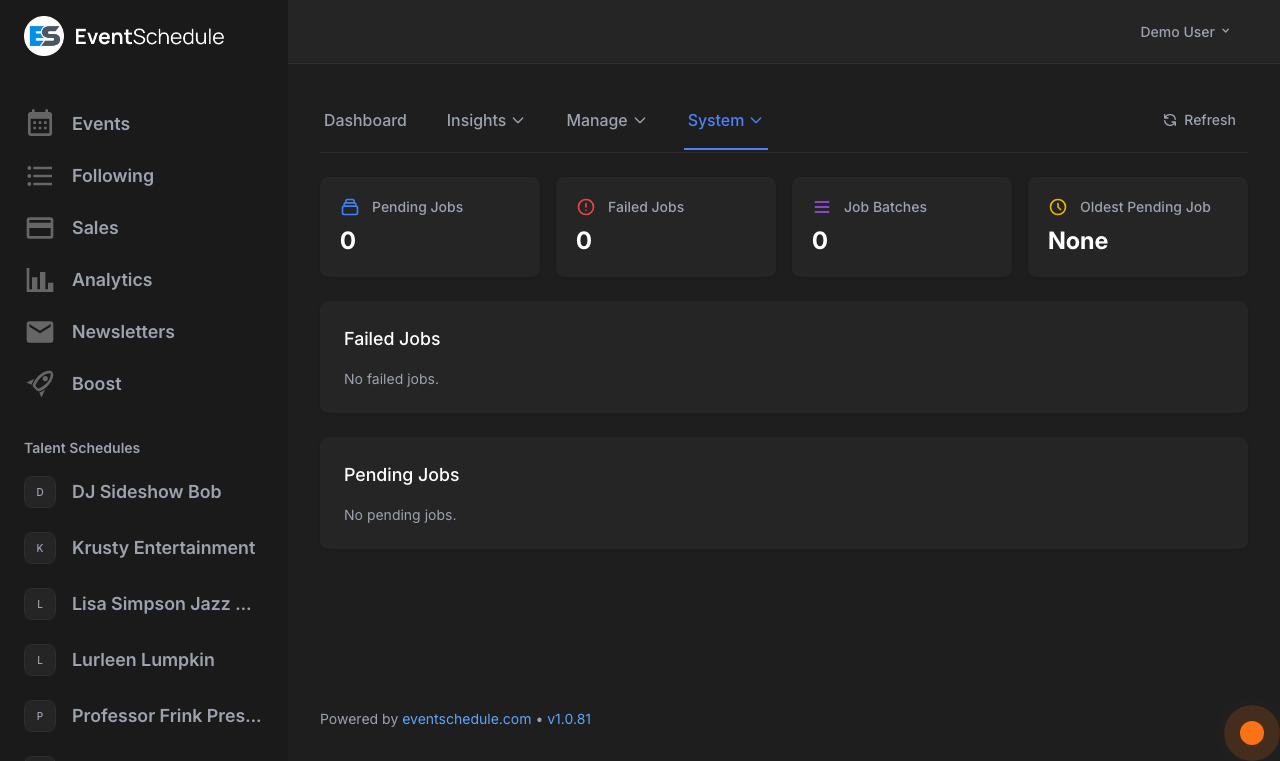Click the Job Batches lines icon

tap(822, 207)
